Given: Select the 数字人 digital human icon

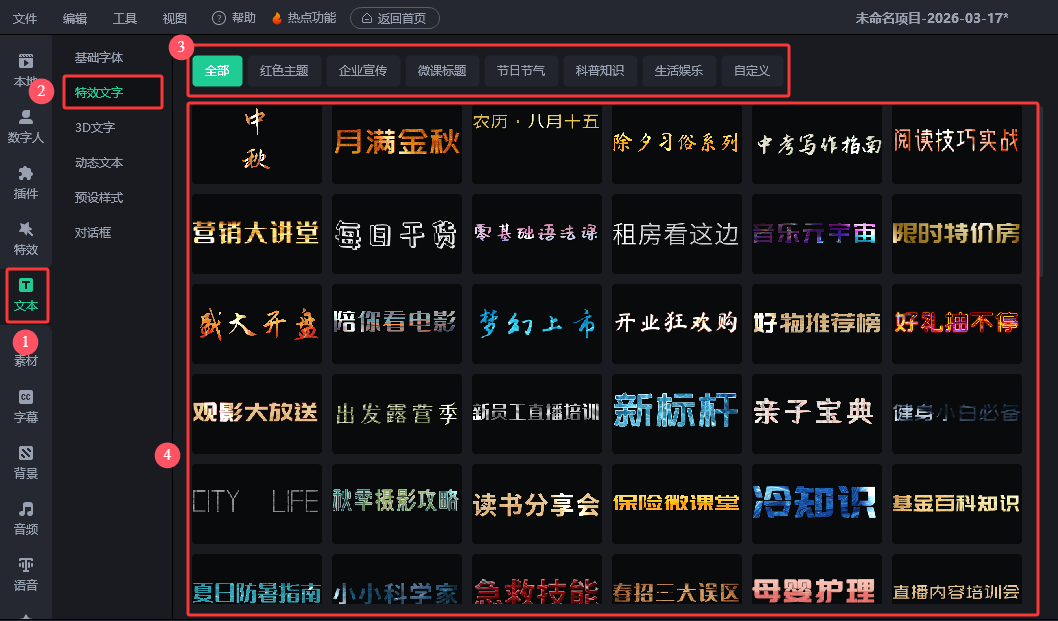Looking at the screenshot, I should tap(26, 125).
